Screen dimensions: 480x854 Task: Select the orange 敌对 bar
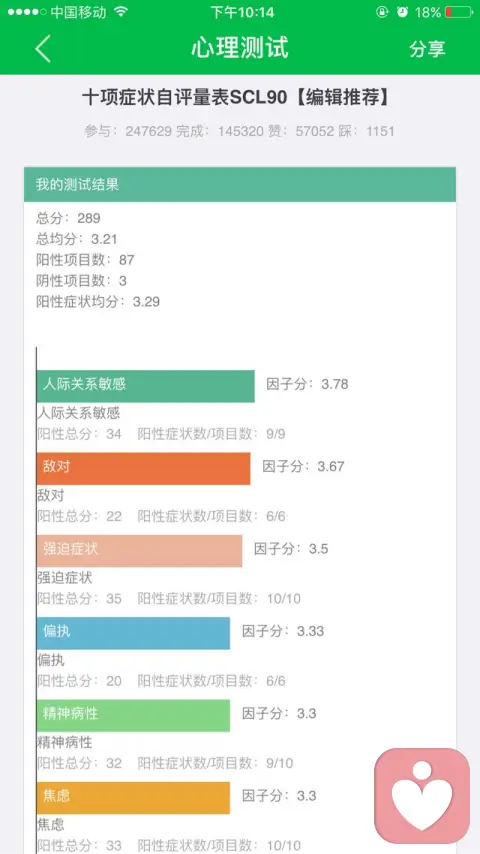click(143, 468)
